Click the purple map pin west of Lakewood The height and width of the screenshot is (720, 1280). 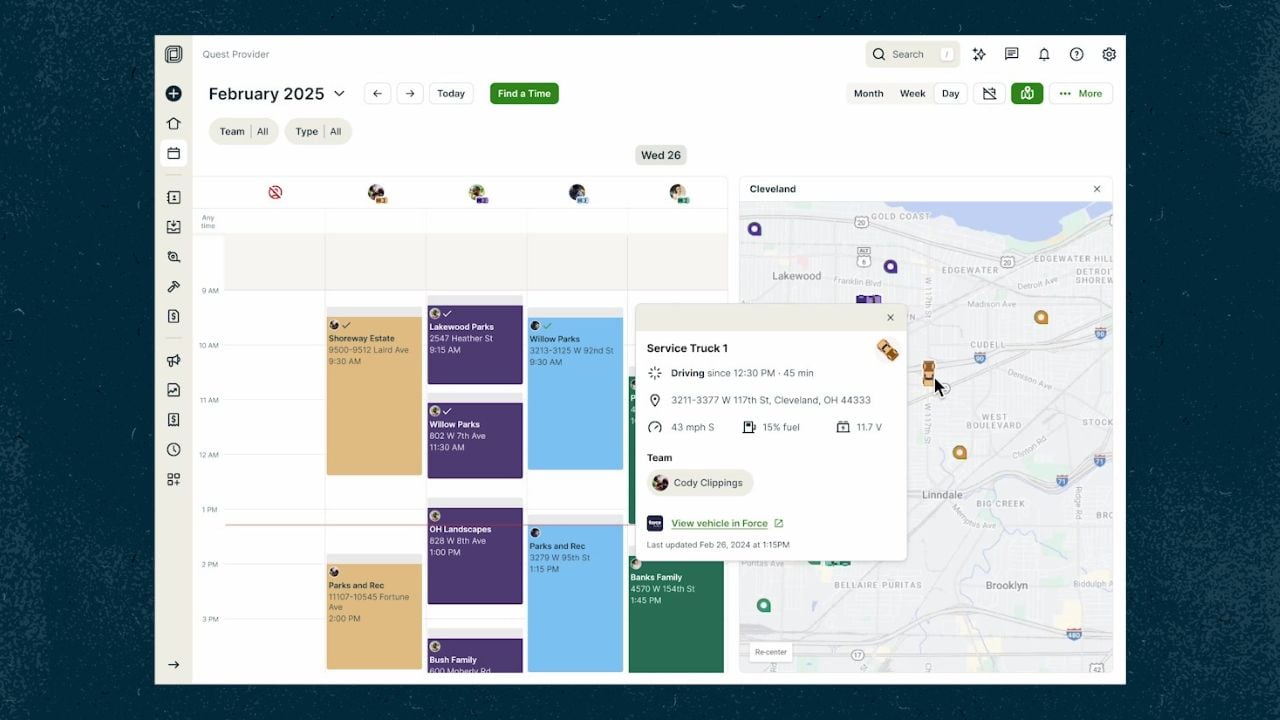(x=755, y=229)
